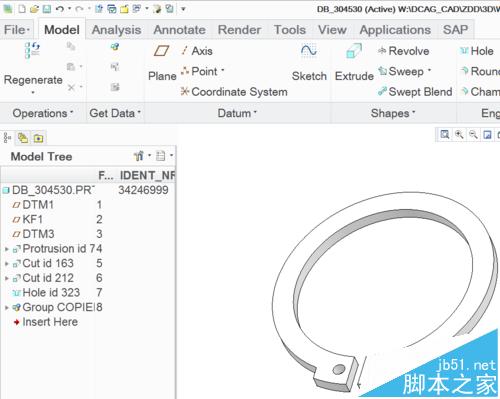Select the DTM1 datum plane
Screen dimensions: 500x399
click(33, 205)
